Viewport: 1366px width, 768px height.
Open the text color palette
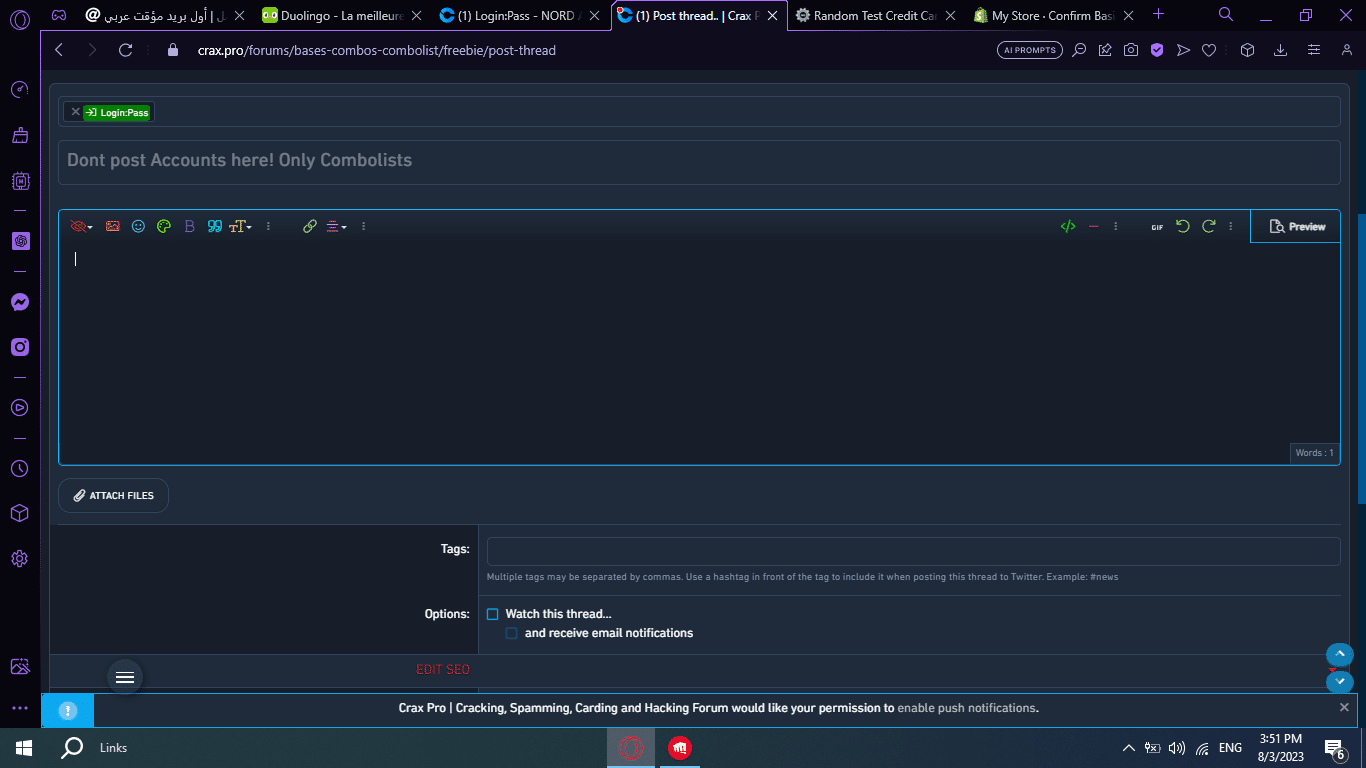164,227
